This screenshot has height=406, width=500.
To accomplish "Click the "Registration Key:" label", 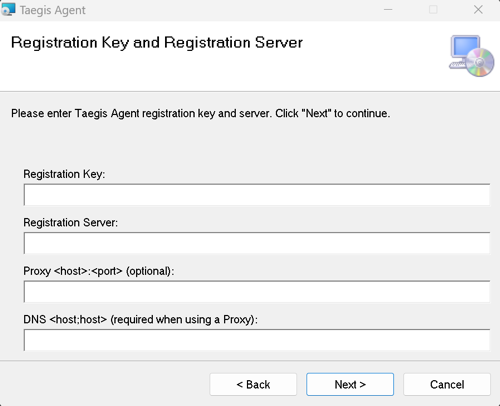I will tap(64, 174).
